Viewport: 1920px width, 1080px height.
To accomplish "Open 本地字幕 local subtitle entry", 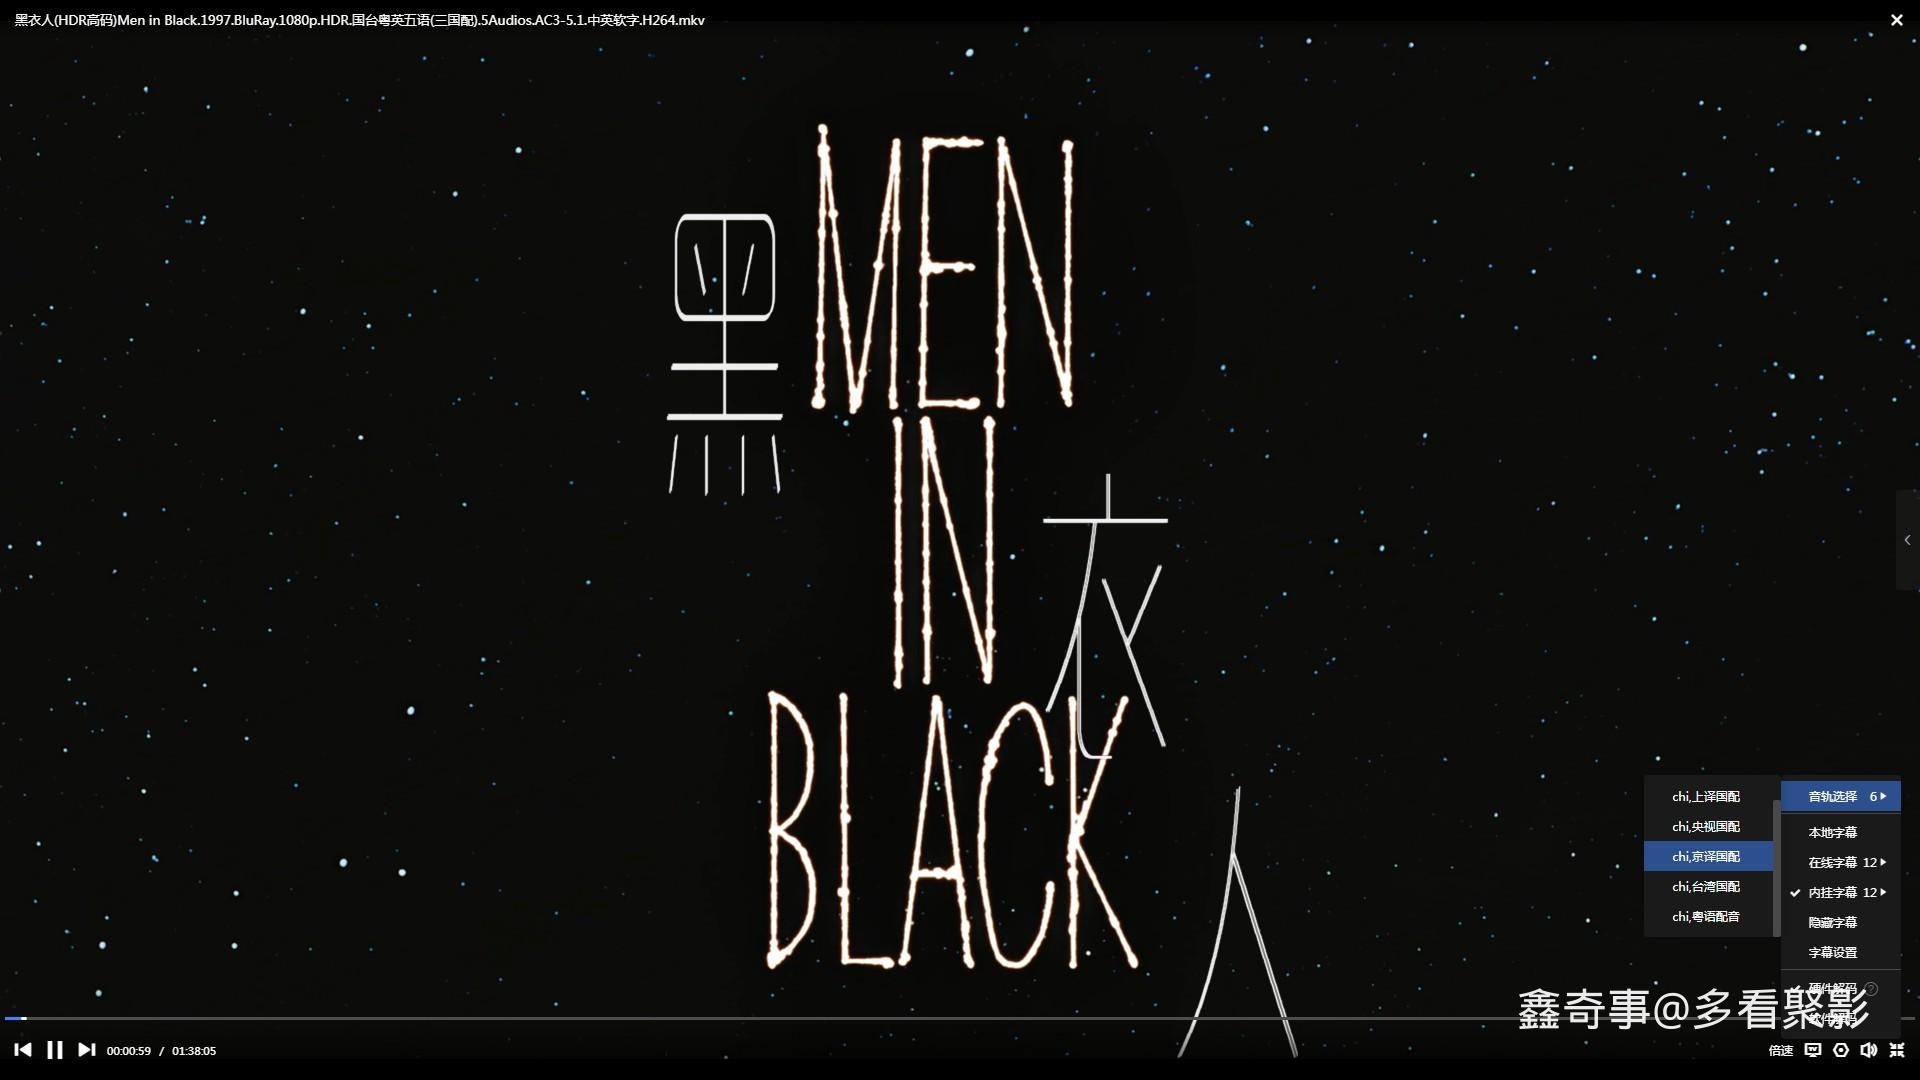I will click(x=1832, y=832).
